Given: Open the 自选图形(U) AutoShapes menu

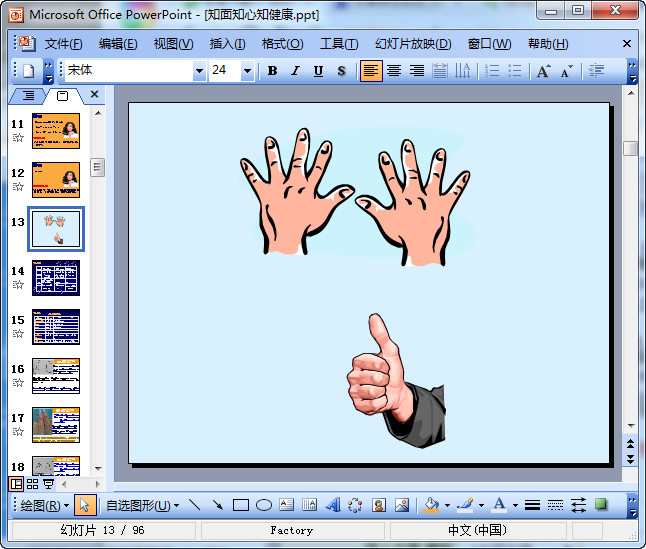Looking at the screenshot, I should pos(143,505).
